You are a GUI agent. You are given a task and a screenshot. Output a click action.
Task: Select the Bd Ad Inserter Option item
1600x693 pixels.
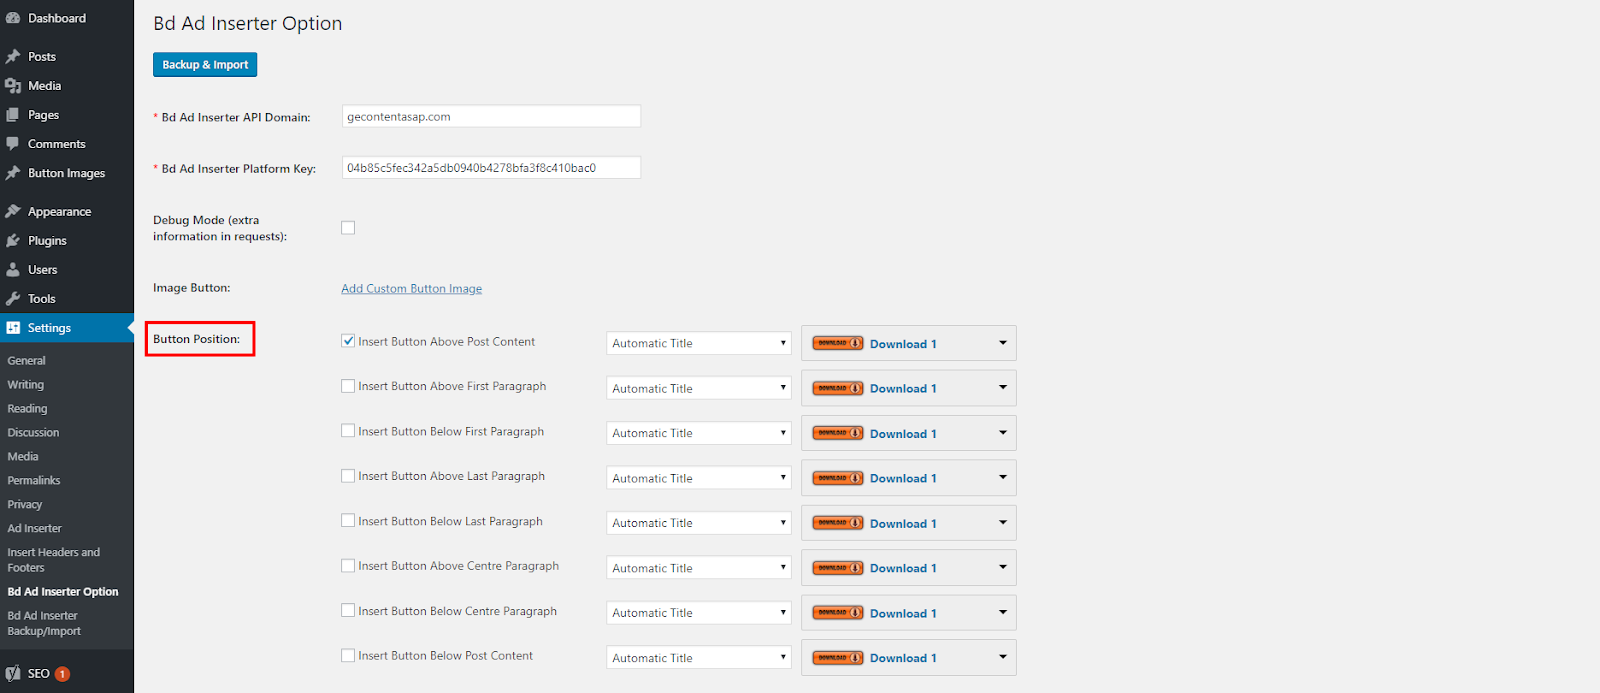pos(63,592)
